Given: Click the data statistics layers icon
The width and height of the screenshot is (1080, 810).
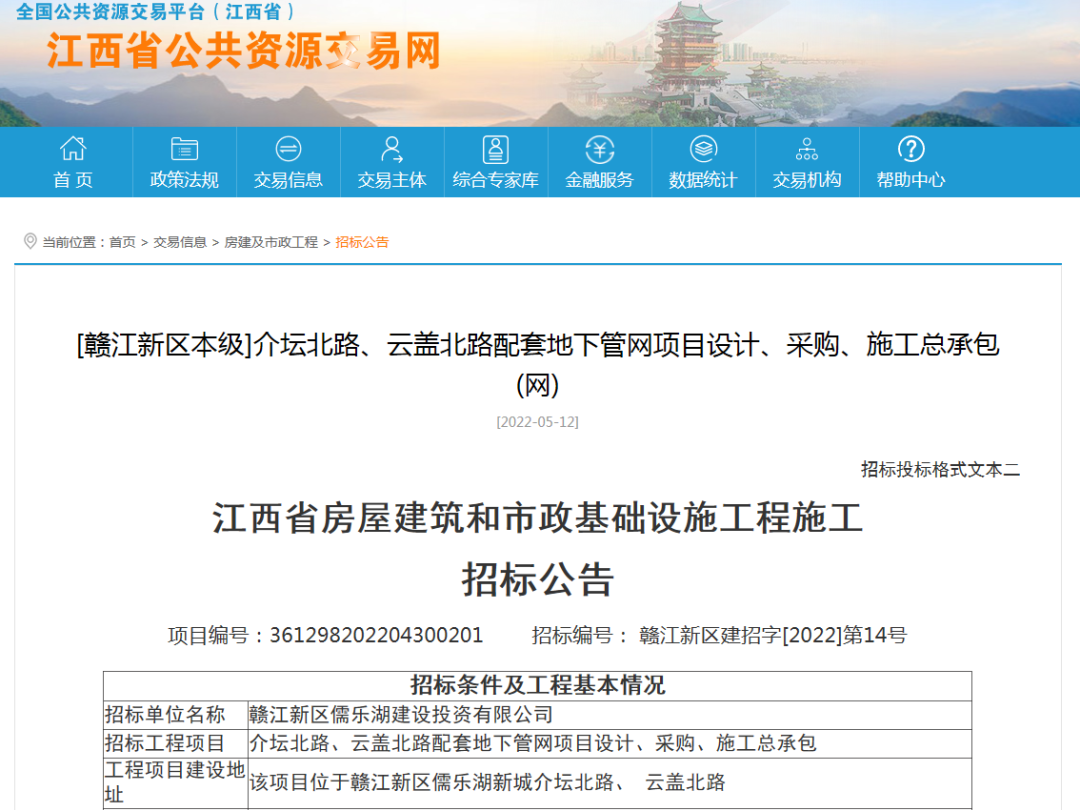Looking at the screenshot, I should [x=703, y=149].
